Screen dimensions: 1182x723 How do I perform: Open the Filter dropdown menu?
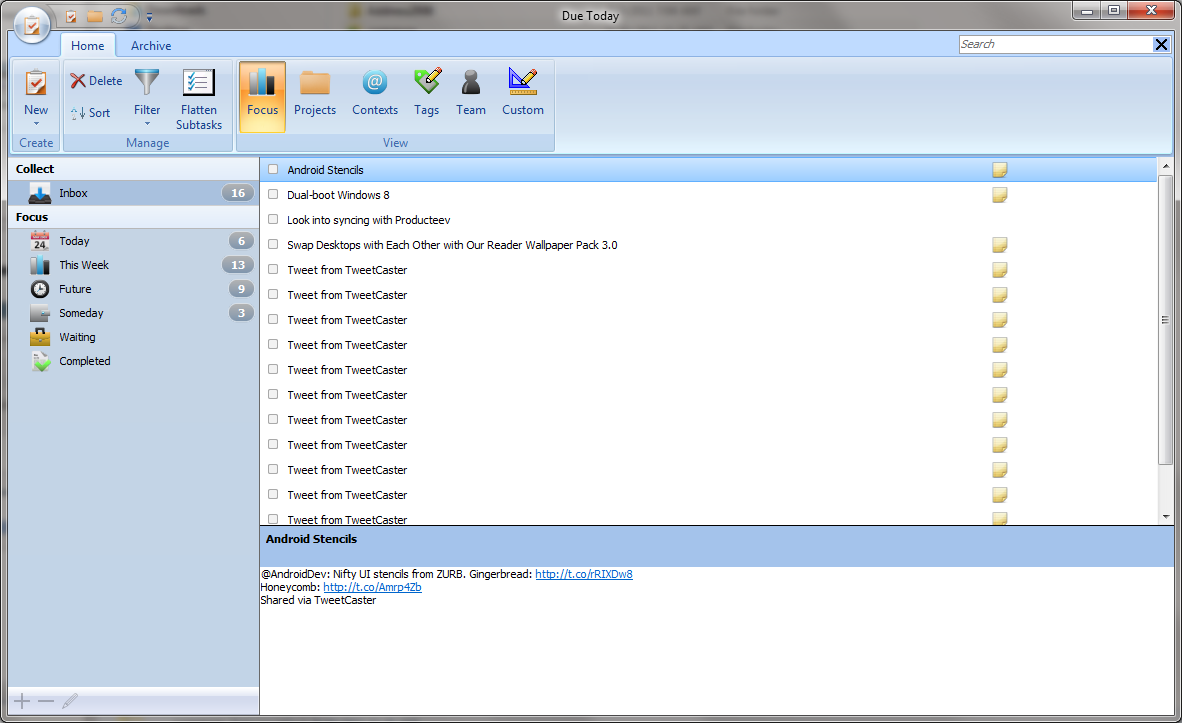(x=147, y=122)
